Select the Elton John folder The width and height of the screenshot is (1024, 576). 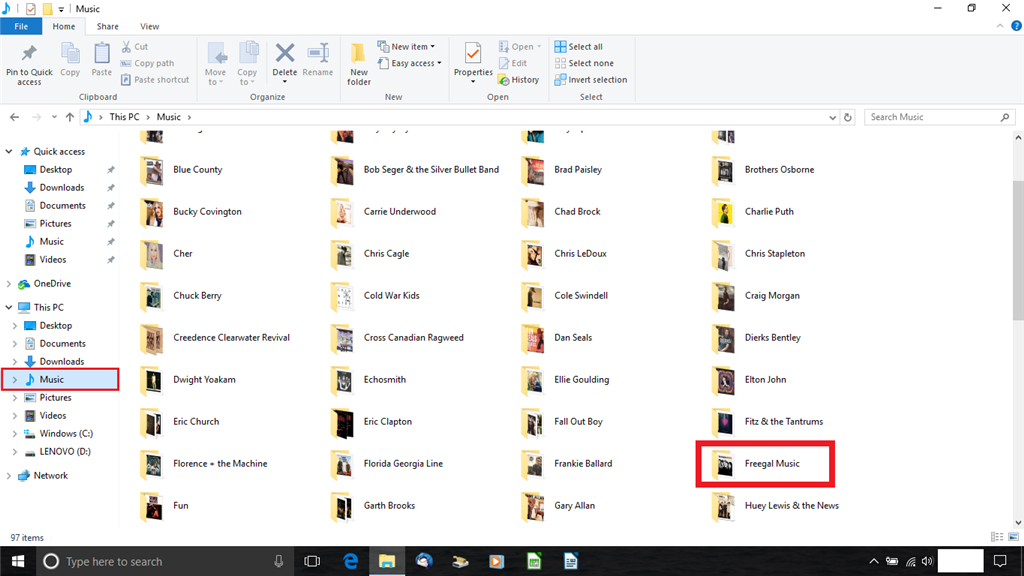[x=750, y=379]
